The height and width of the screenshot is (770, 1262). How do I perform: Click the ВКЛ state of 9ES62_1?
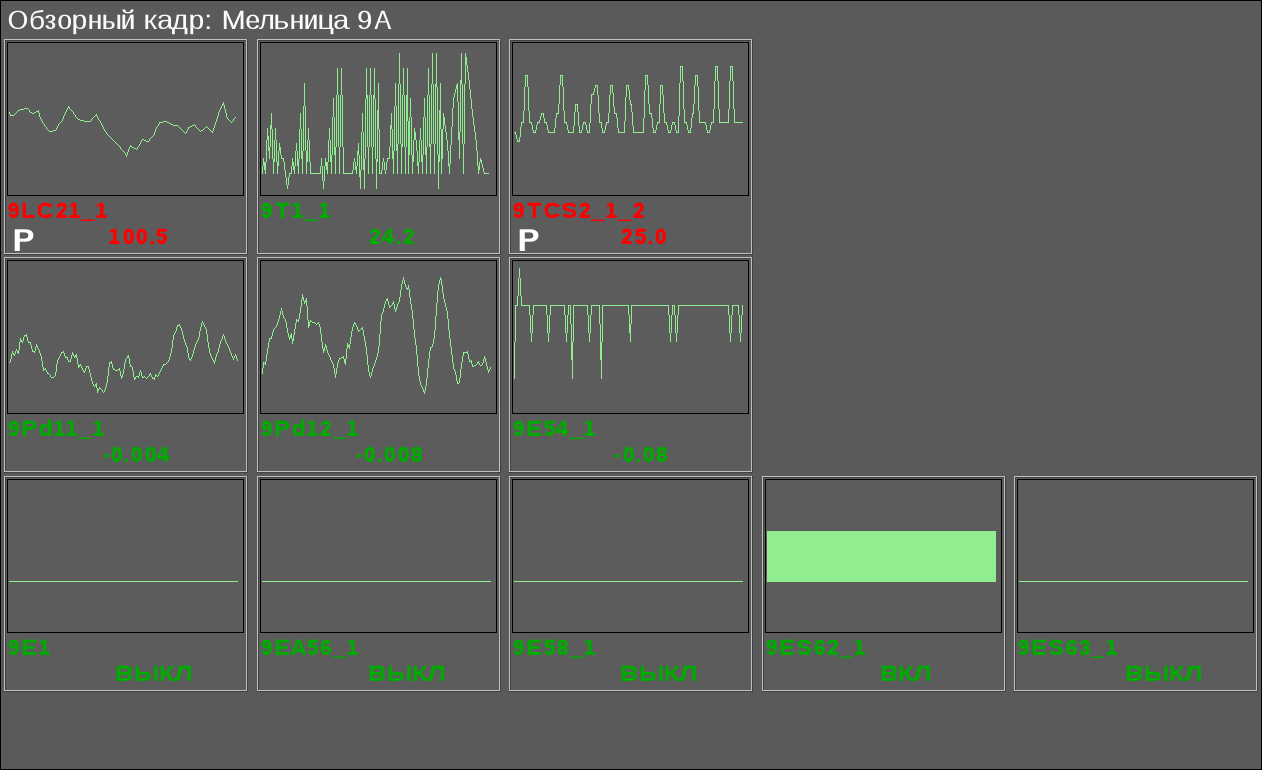[x=906, y=674]
